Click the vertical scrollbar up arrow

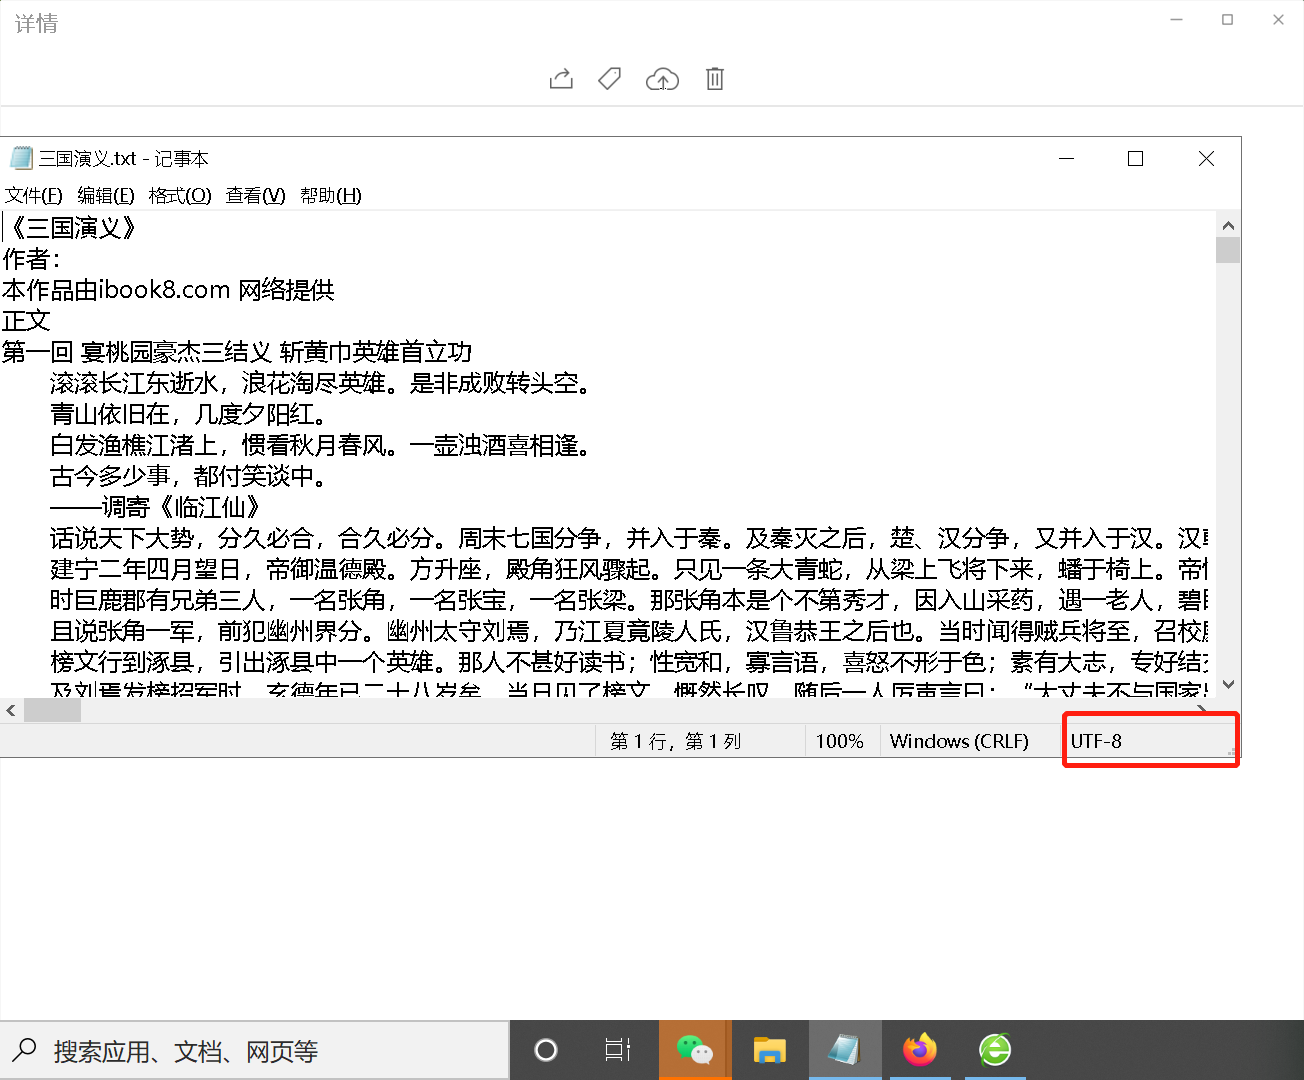tap(1228, 225)
